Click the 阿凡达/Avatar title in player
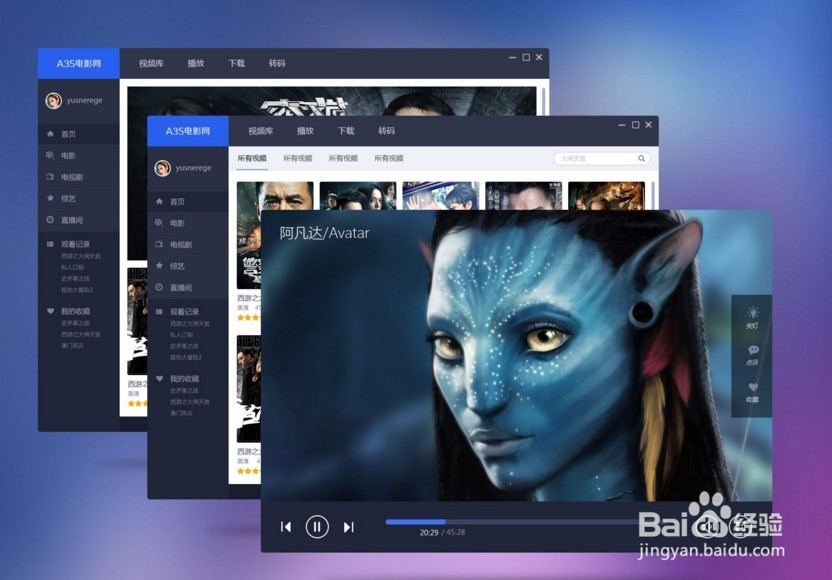This screenshot has height=580, width=832. (x=324, y=233)
